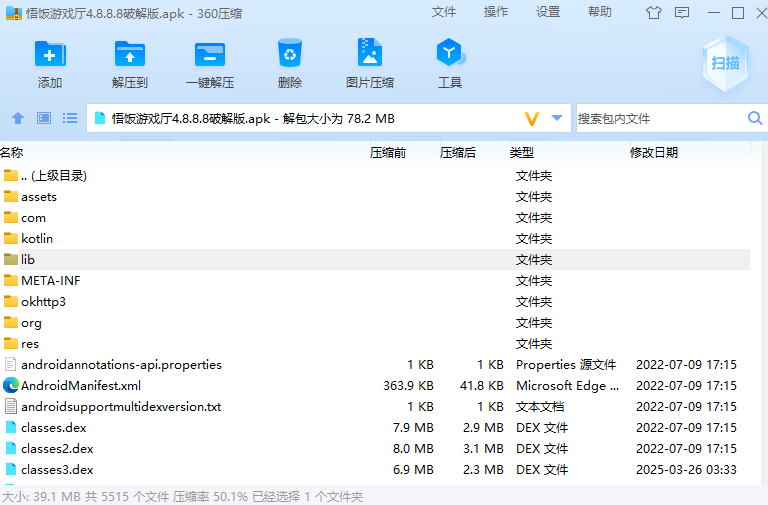Click the folder icon of okhttp3

coord(11,301)
